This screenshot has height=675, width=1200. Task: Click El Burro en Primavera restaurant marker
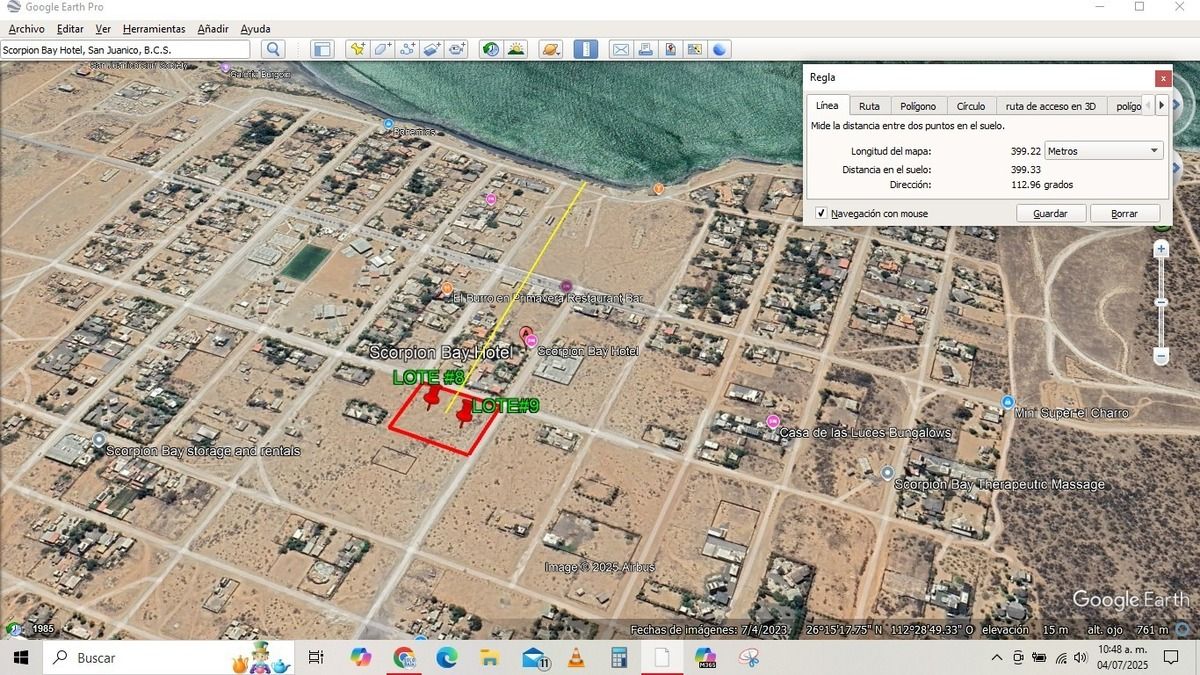447,289
